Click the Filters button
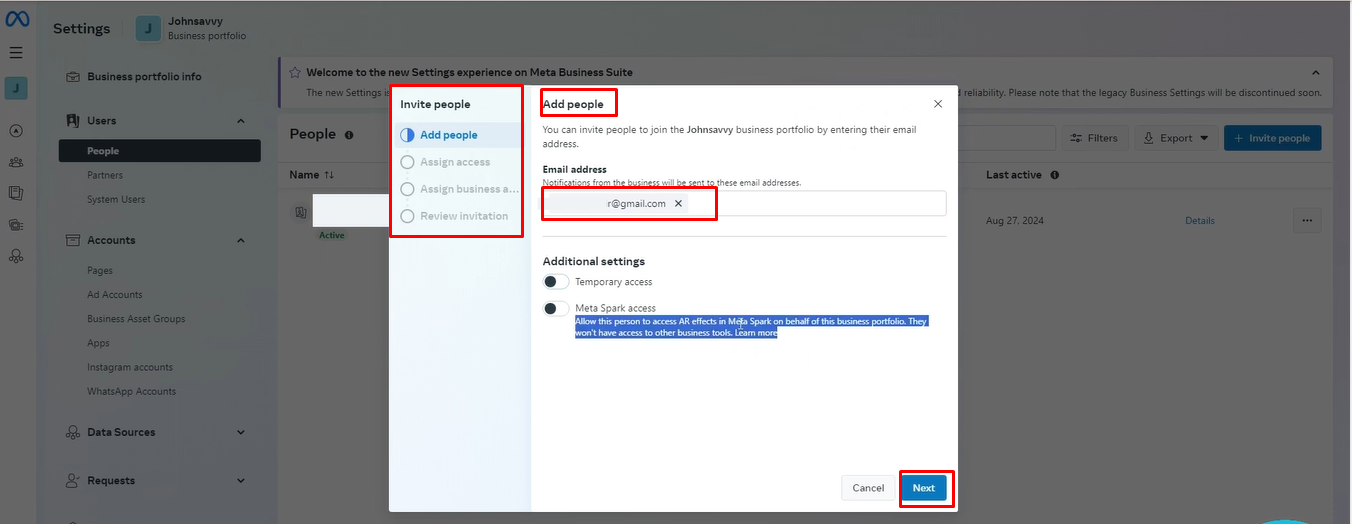This screenshot has height=524, width=1352. tap(1095, 138)
